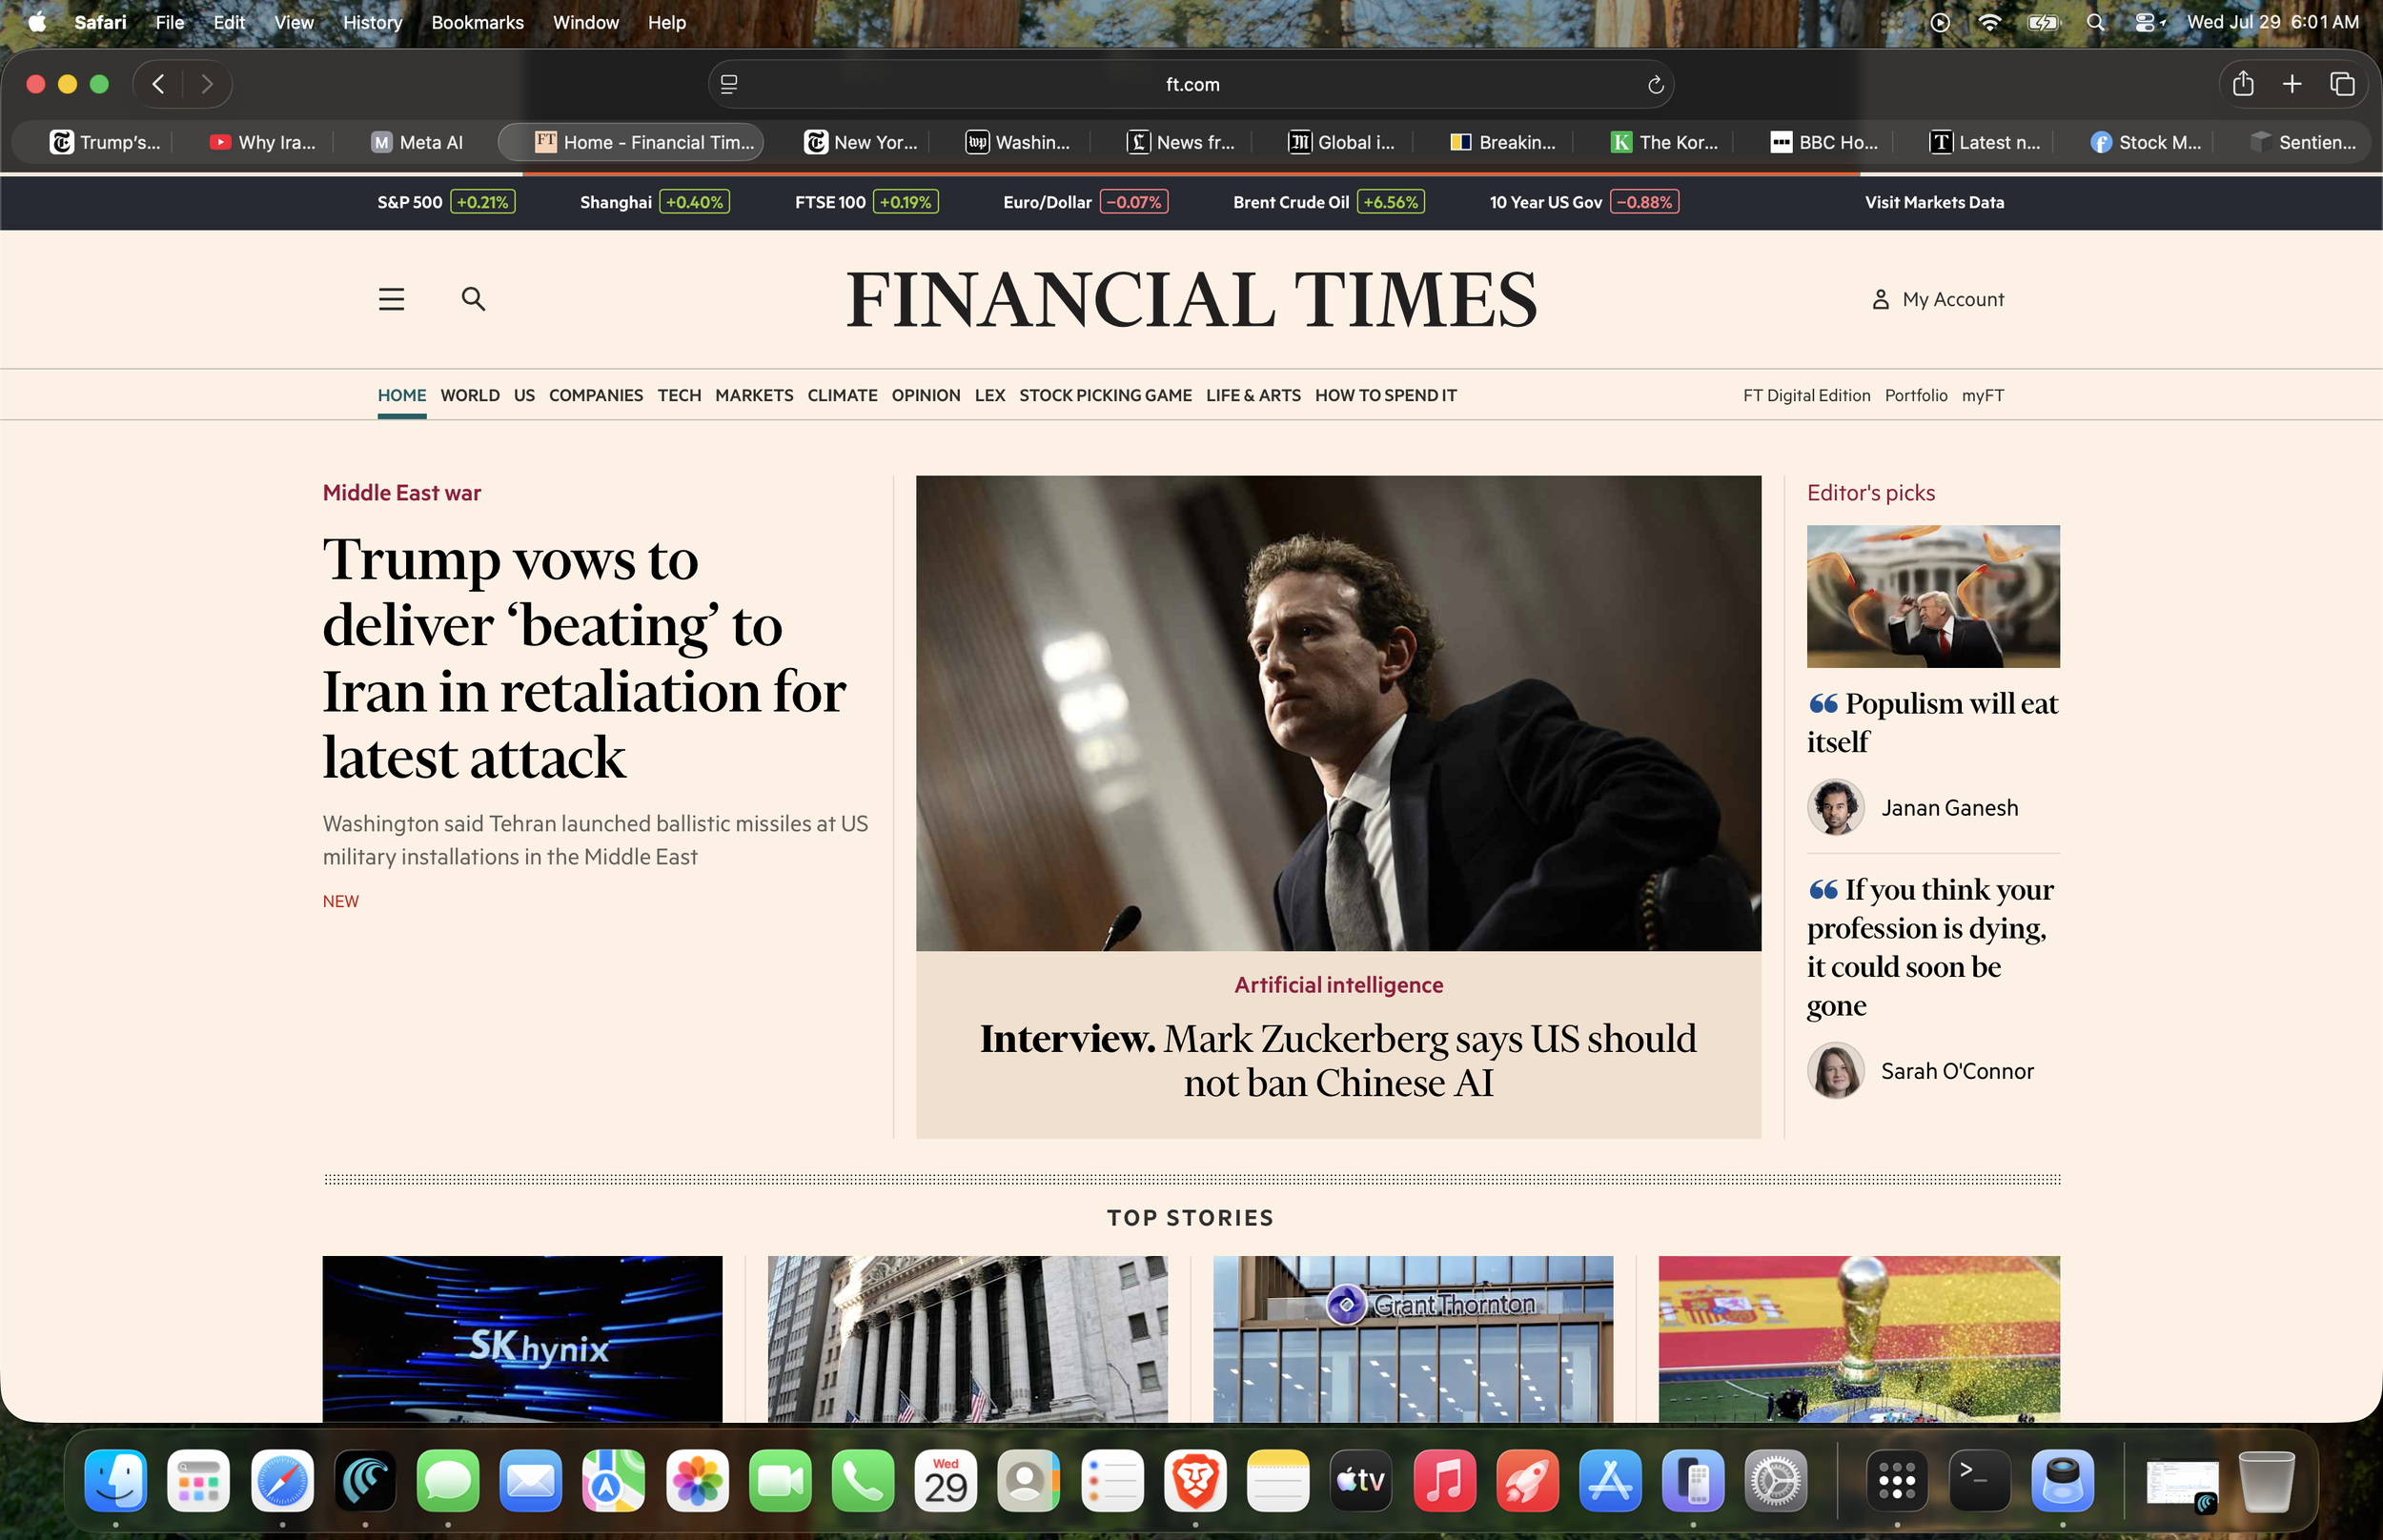This screenshot has height=1540, width=2383.
Task: Open Safari History menu
Action: pyautogui.click(x=372, y=22)
